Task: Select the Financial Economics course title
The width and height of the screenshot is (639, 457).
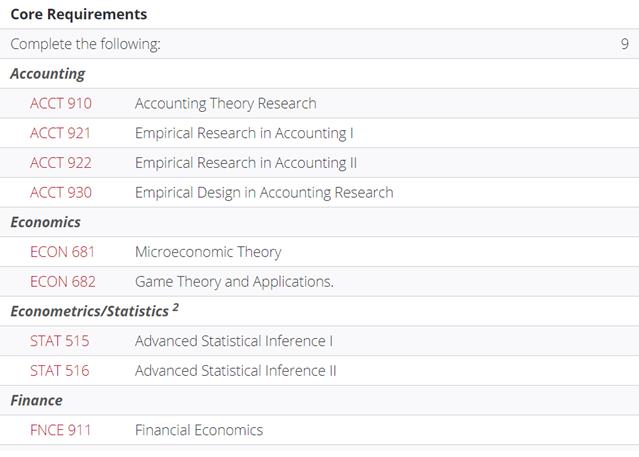Action: click(199, 430)
